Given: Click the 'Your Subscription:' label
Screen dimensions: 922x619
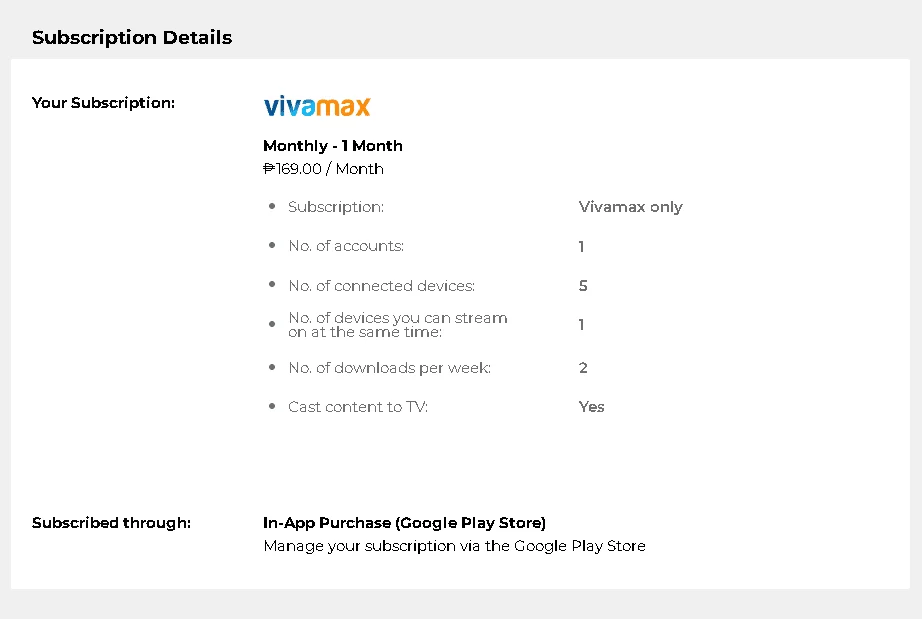Looking at the screenshot, I should click(x=103, y=103).
